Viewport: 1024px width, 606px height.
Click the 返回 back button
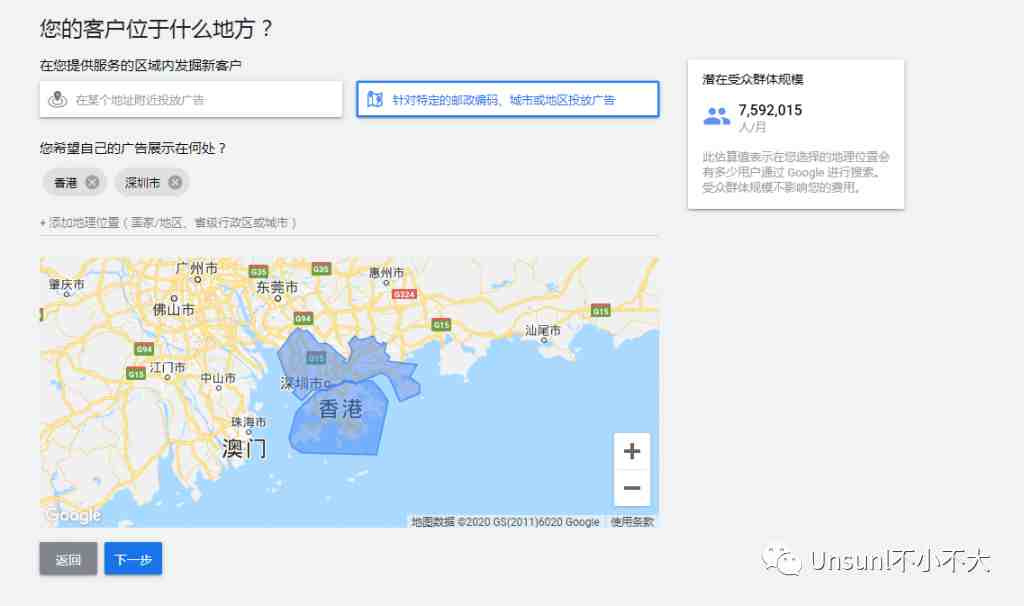[x=68, y=559]
